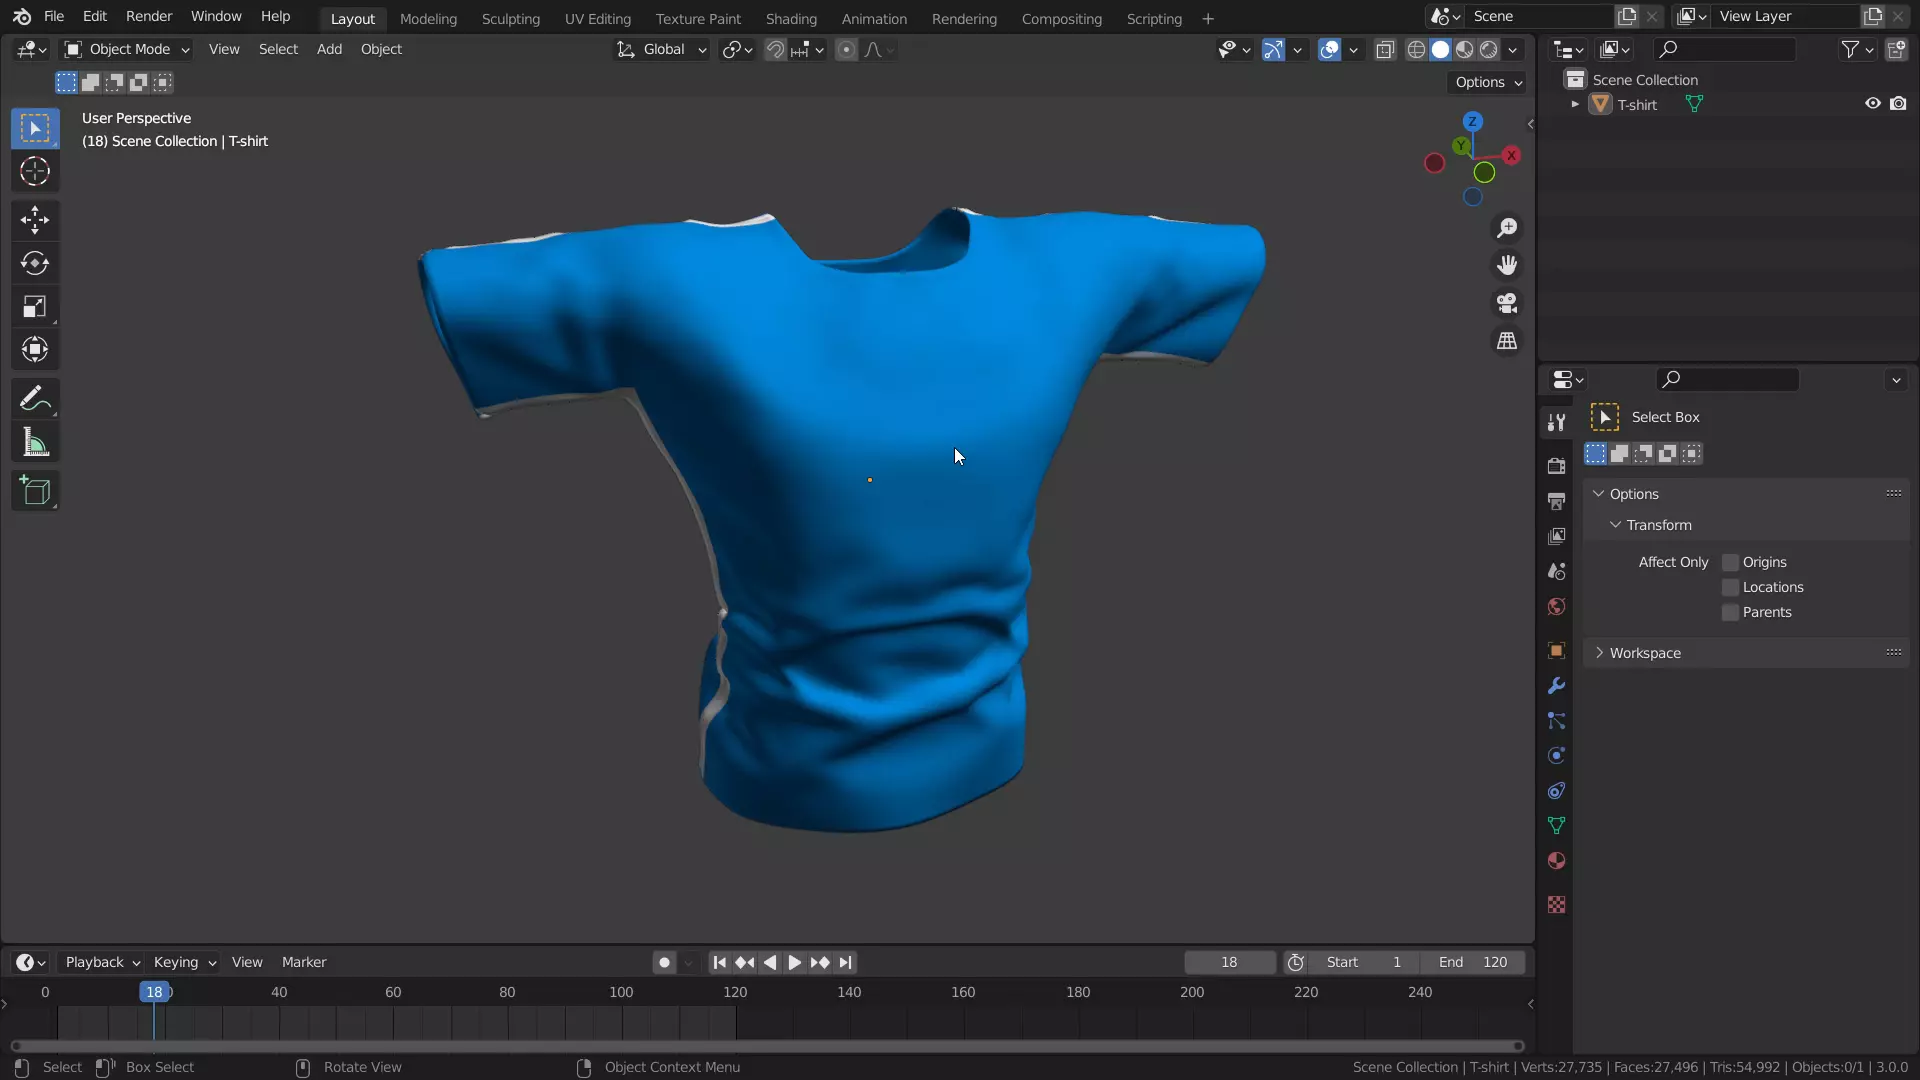This screenshot has height=1080, width=1920.
Task: Open the World properties tab
Action: click(x=1556, y=606)
